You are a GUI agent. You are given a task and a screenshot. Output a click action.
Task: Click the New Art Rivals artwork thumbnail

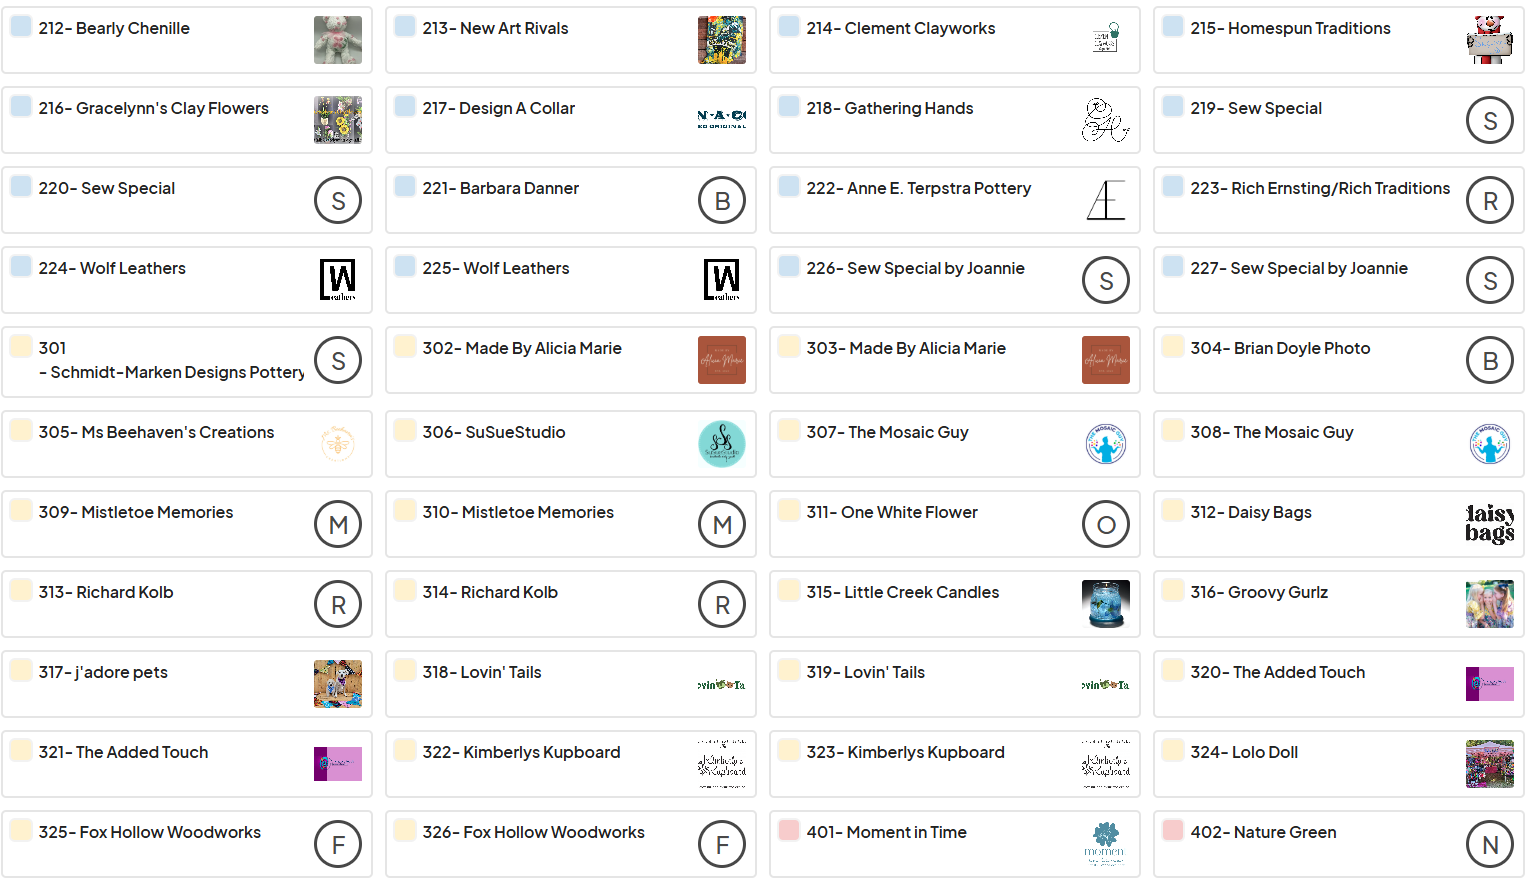(722, 40)
